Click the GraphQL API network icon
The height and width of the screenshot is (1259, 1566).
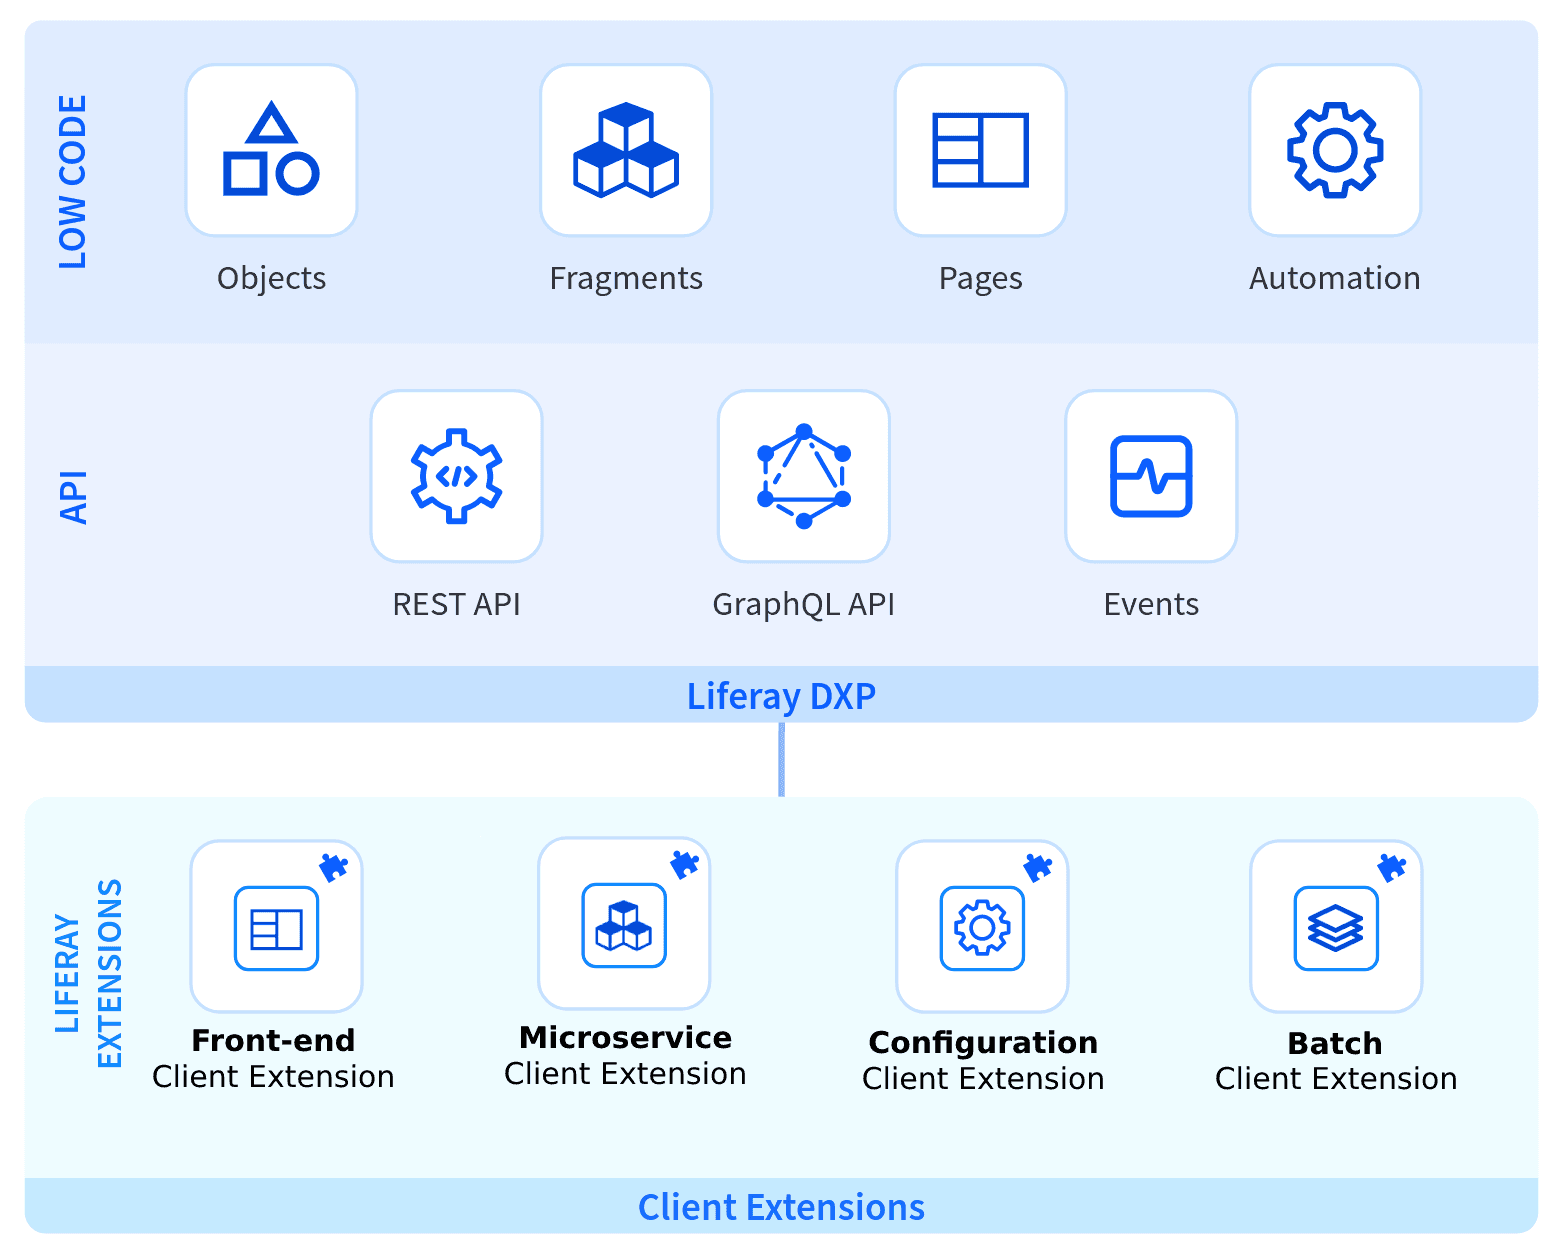(x=804, y=476)
